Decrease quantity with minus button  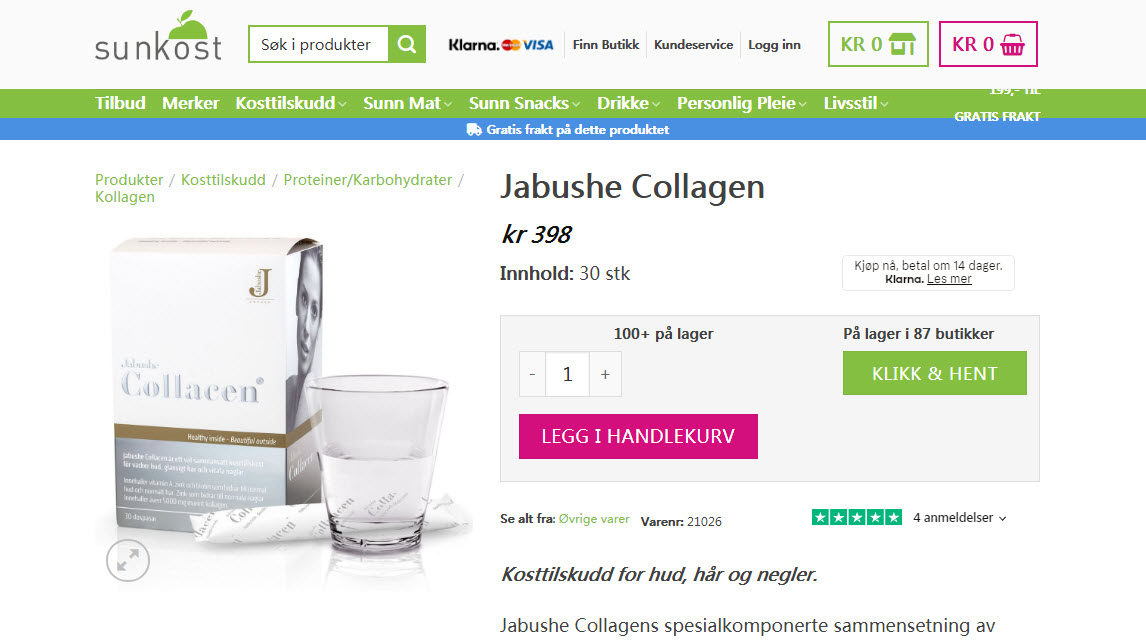pos(532,374)
